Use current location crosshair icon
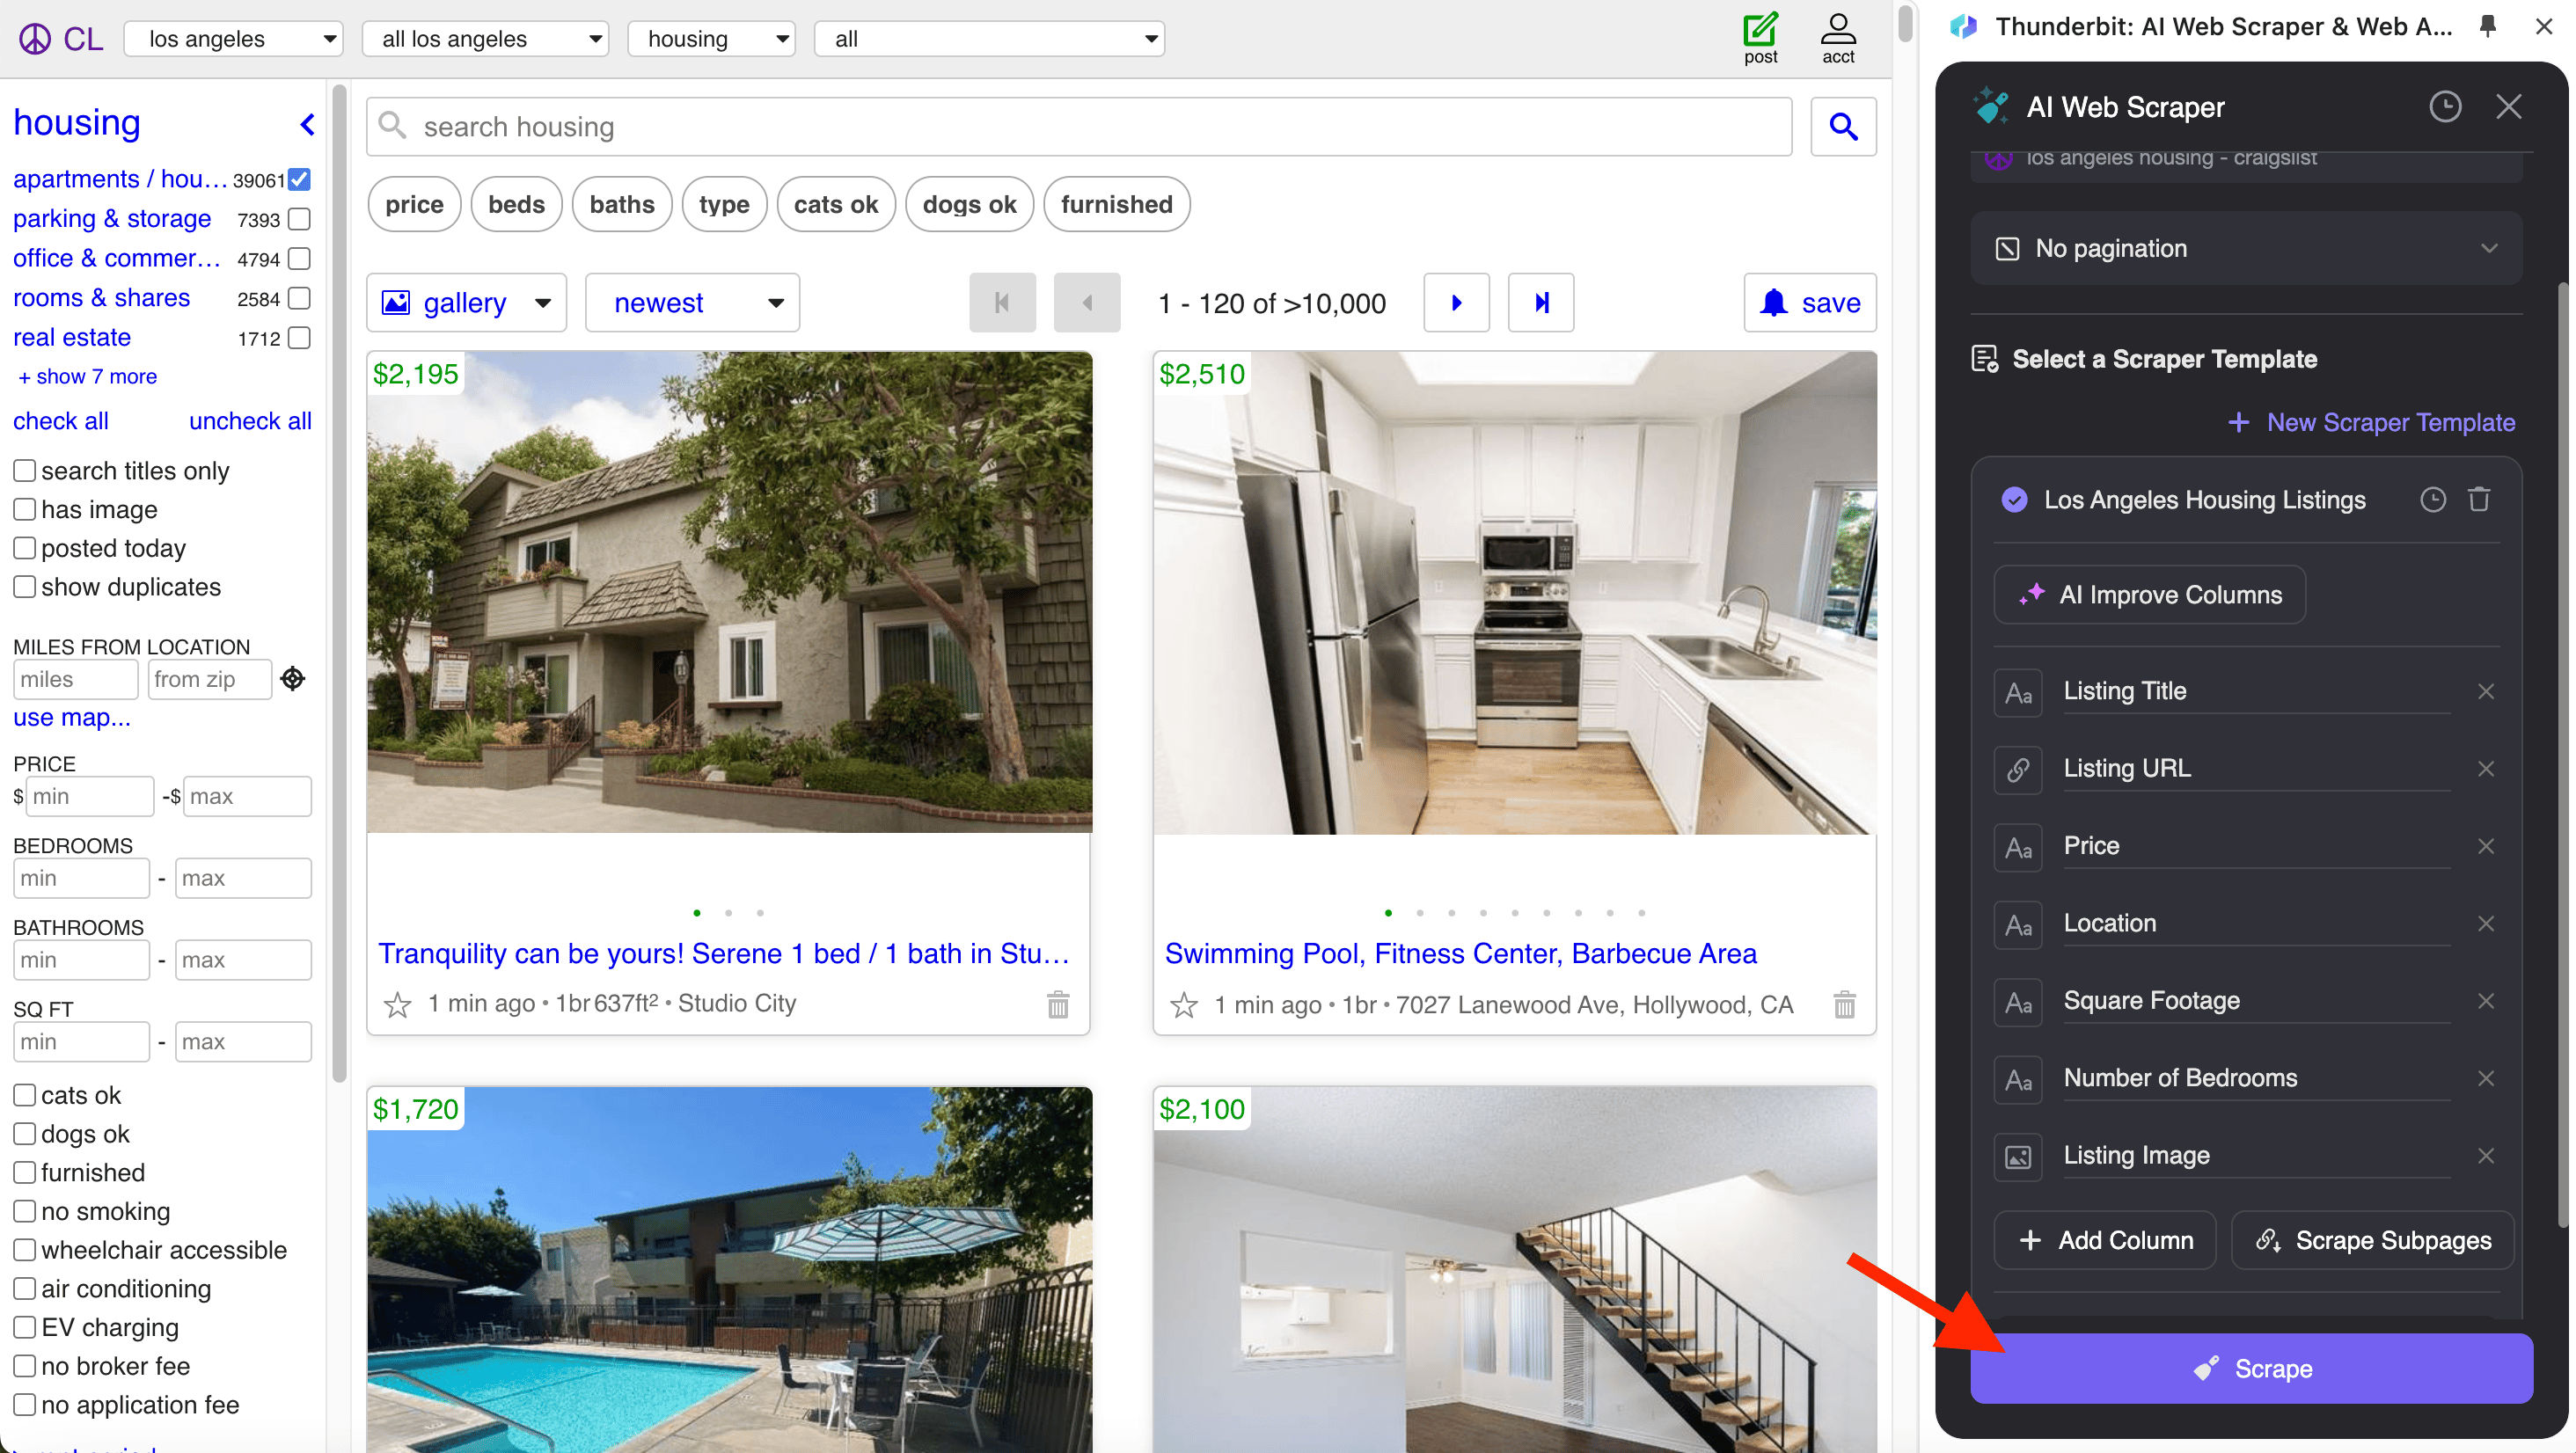Screen dimensions: 2576x1453 point(292,679)
